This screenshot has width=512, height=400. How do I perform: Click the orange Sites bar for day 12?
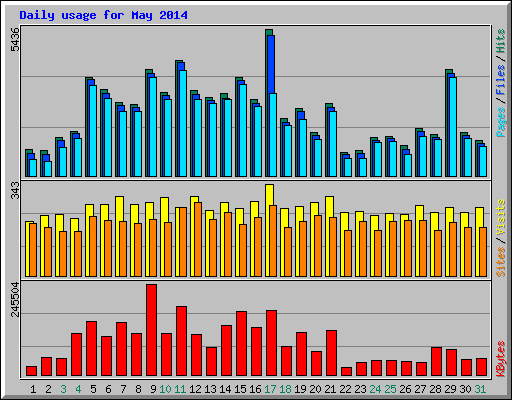198,239
